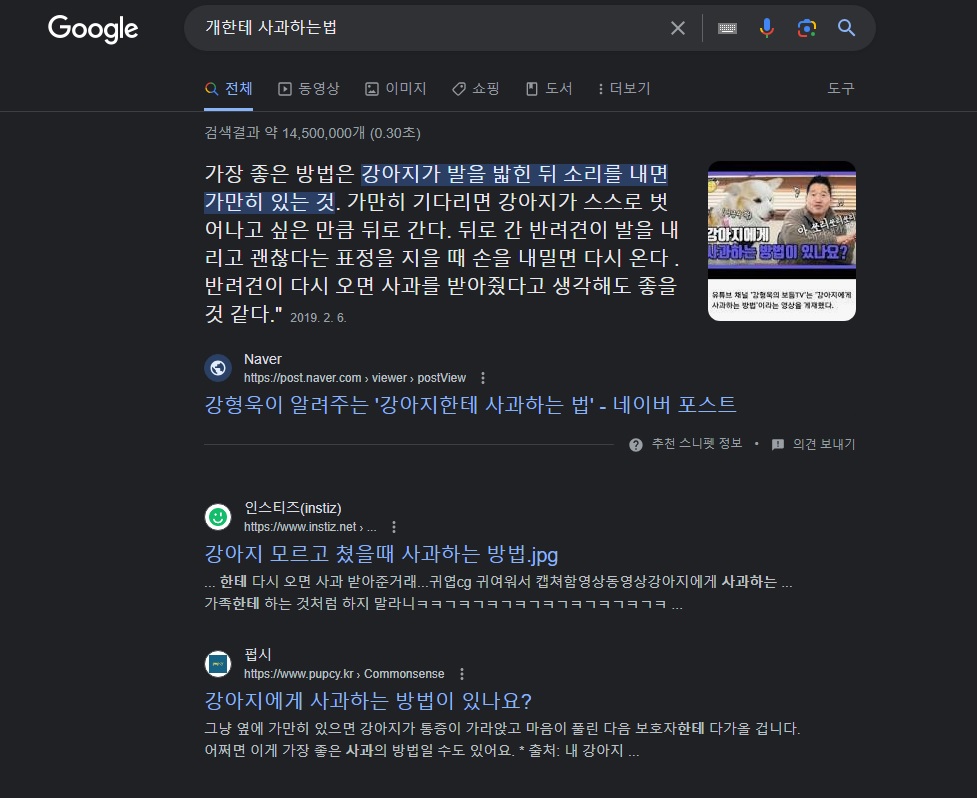
Task: Click the www.pupcy.kr Commonsense URL text
Action: [344, 674]
